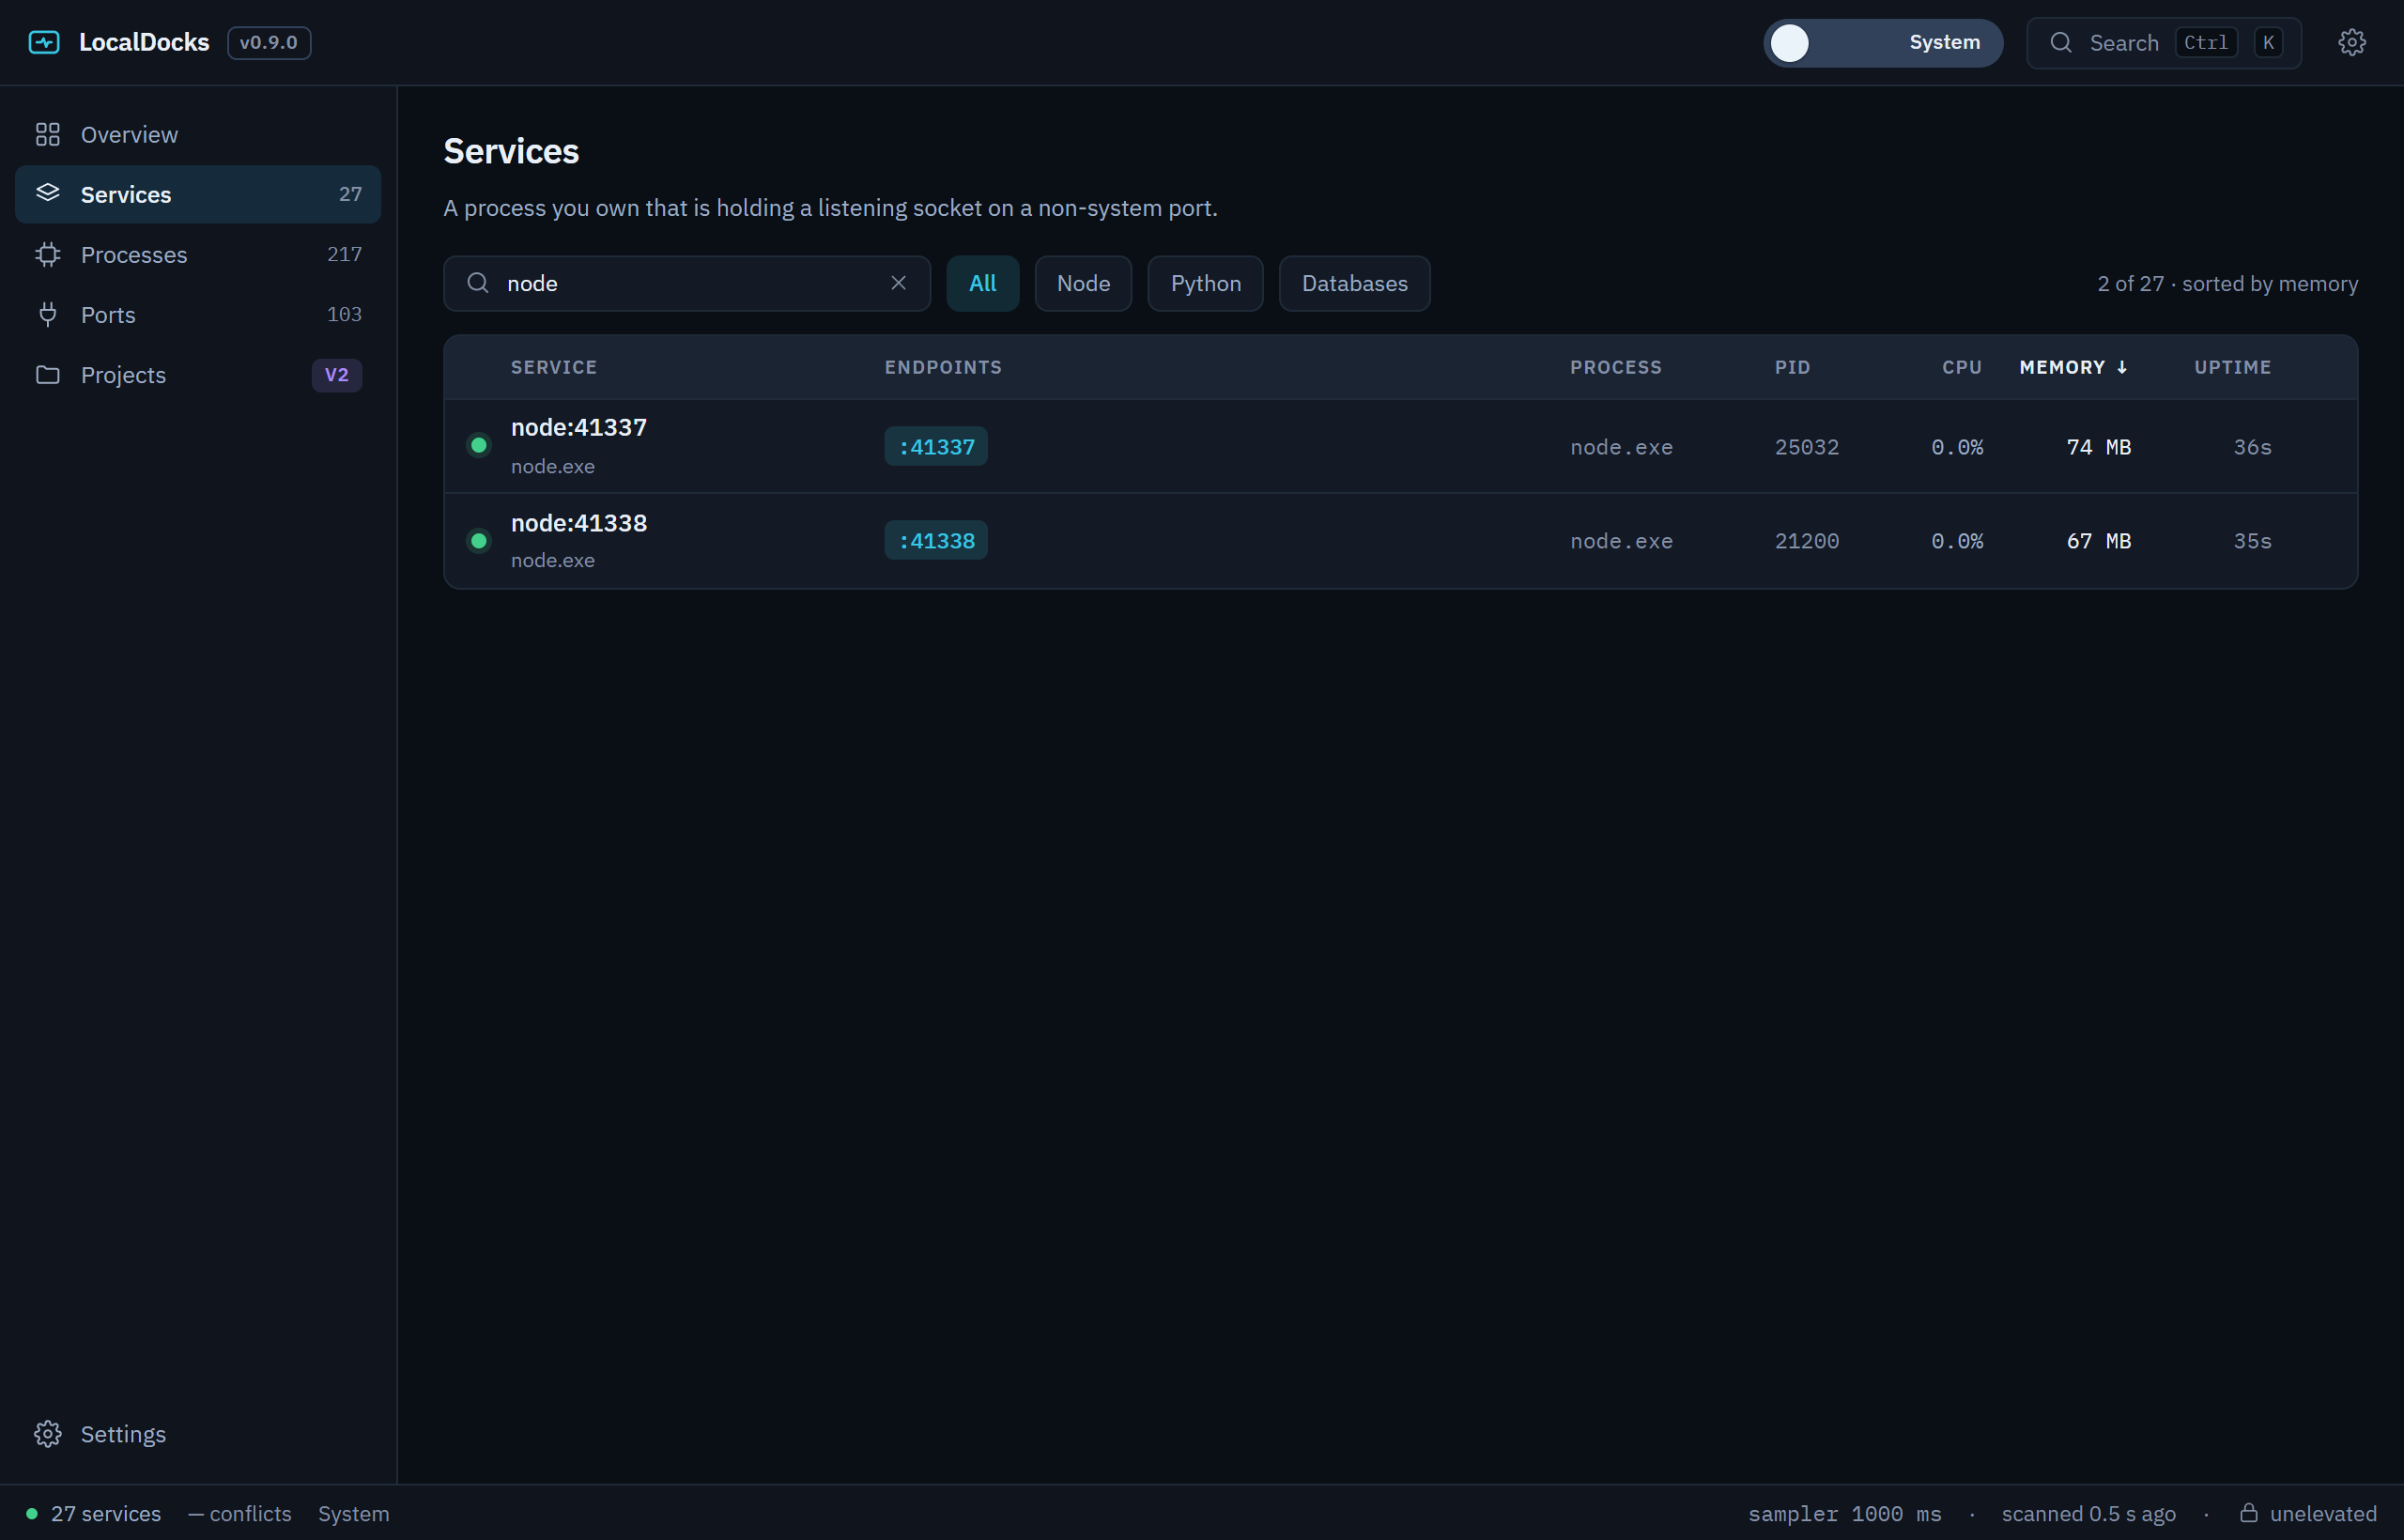Click the 74 MB memory value
This screenshot has width=2404, height=1540.
coord(2098,446)
